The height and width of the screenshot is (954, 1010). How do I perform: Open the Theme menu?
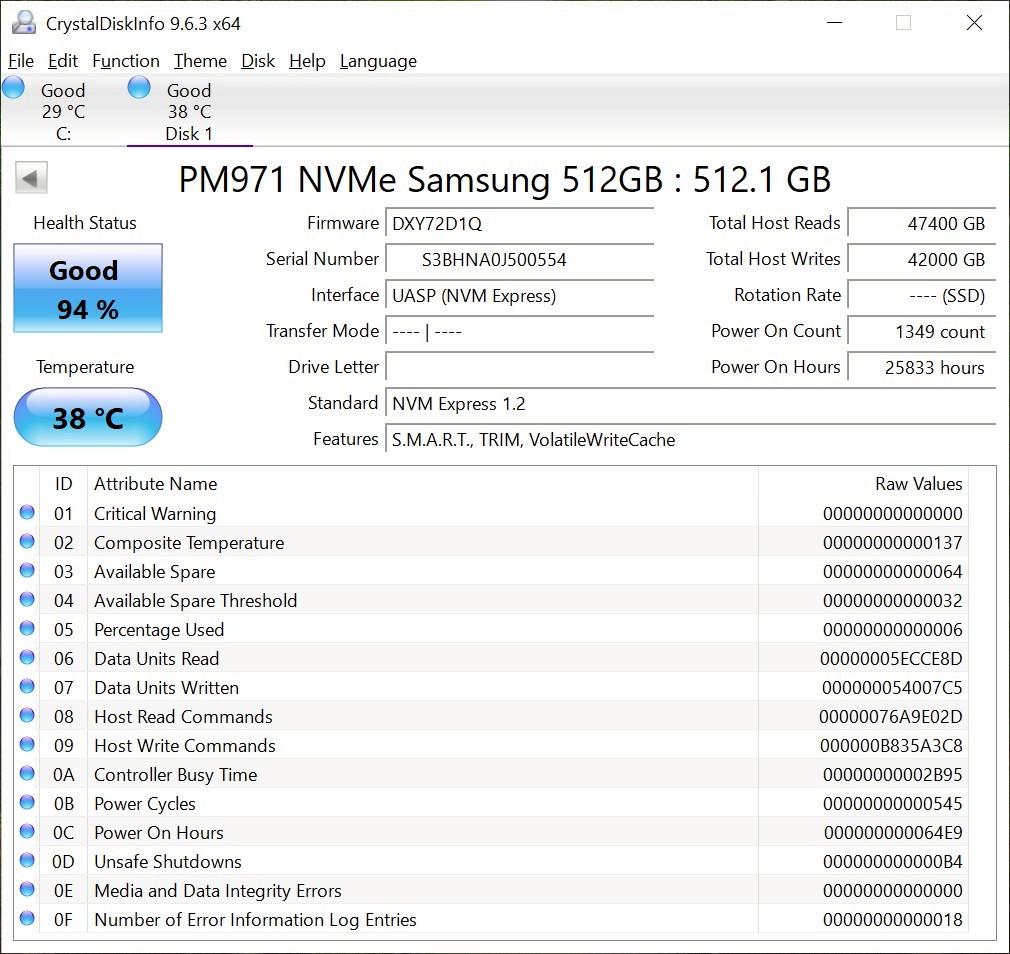200,61
